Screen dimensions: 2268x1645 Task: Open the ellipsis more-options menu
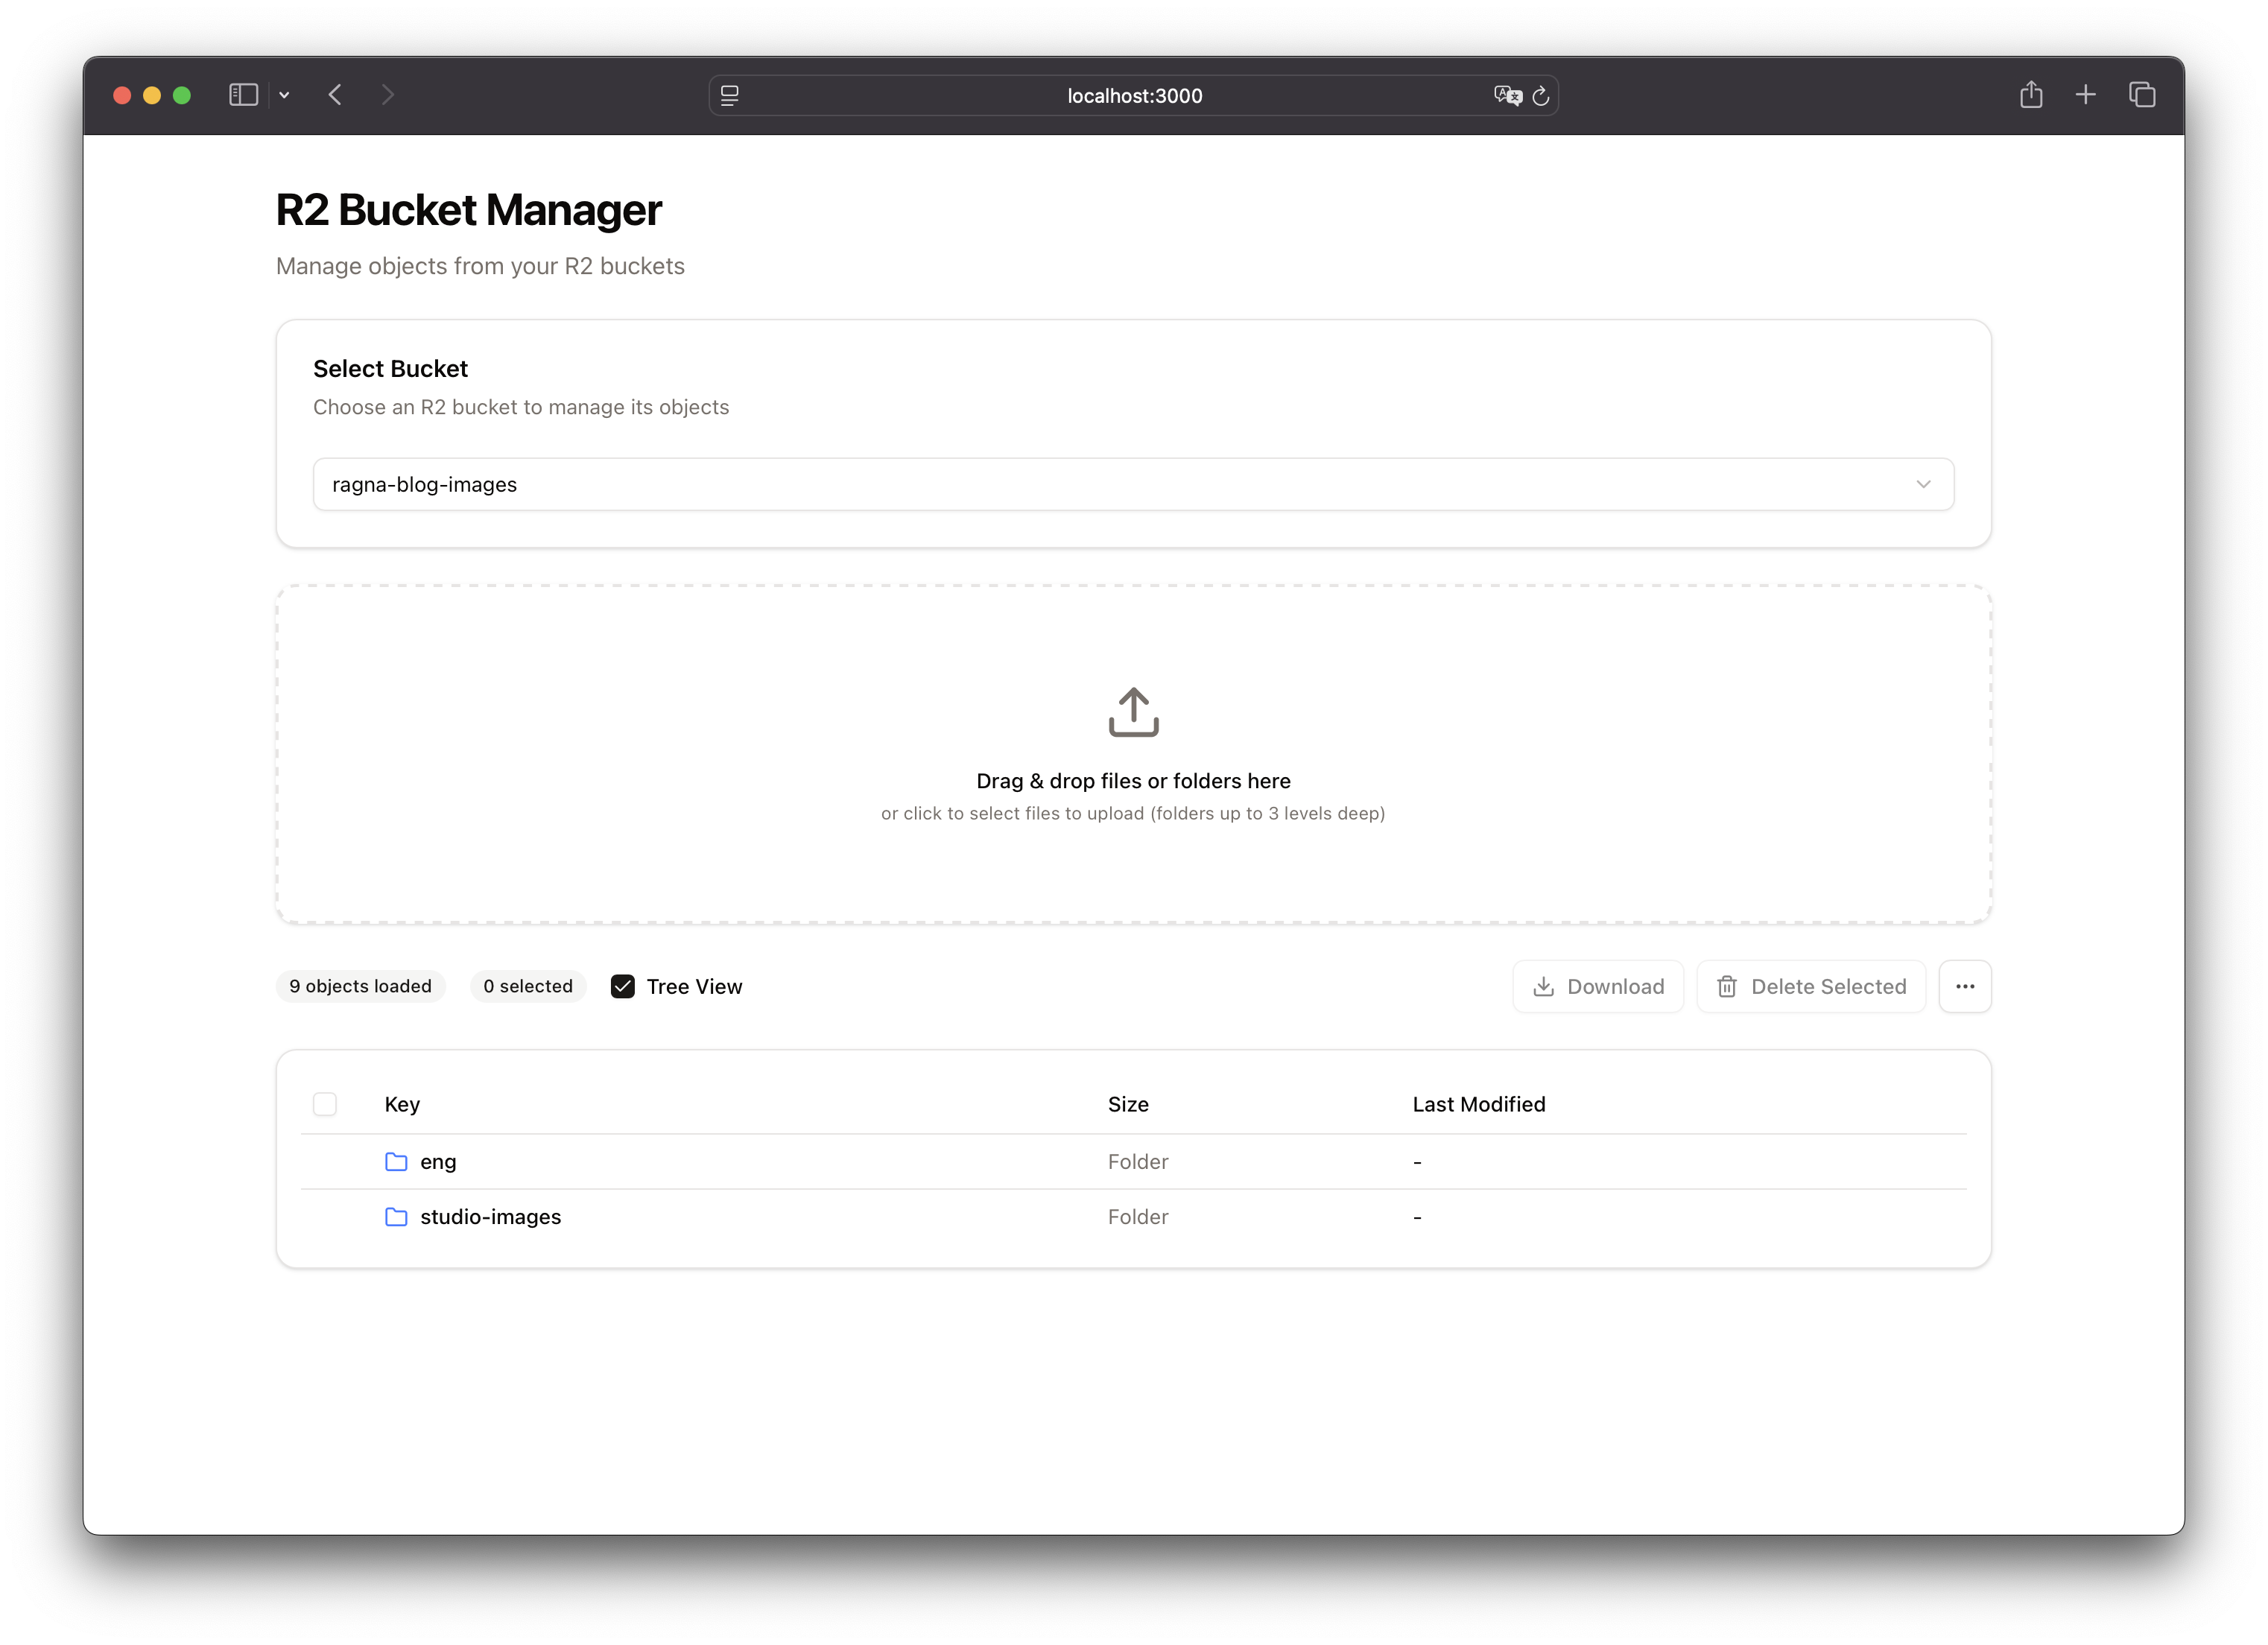click(x=1965, y=986)
